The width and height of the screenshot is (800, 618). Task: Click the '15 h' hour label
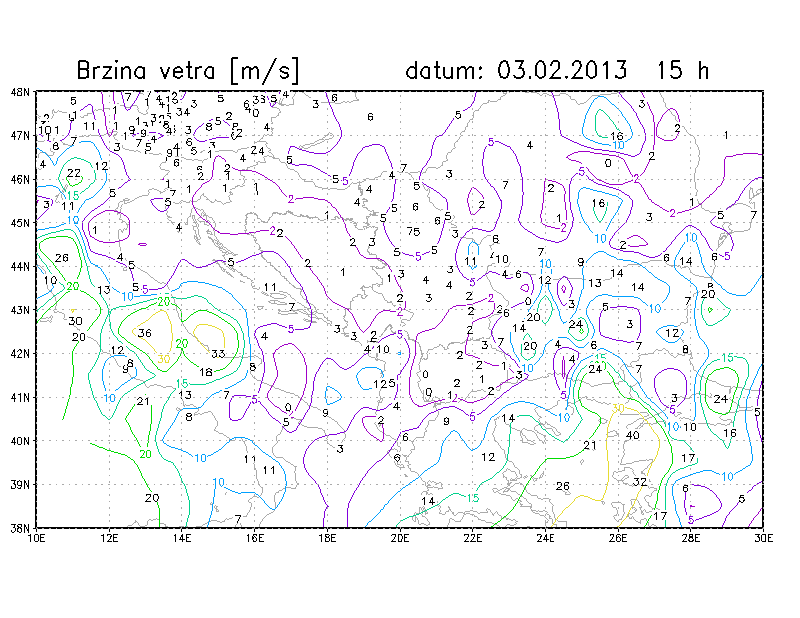[x=682, y=70]
